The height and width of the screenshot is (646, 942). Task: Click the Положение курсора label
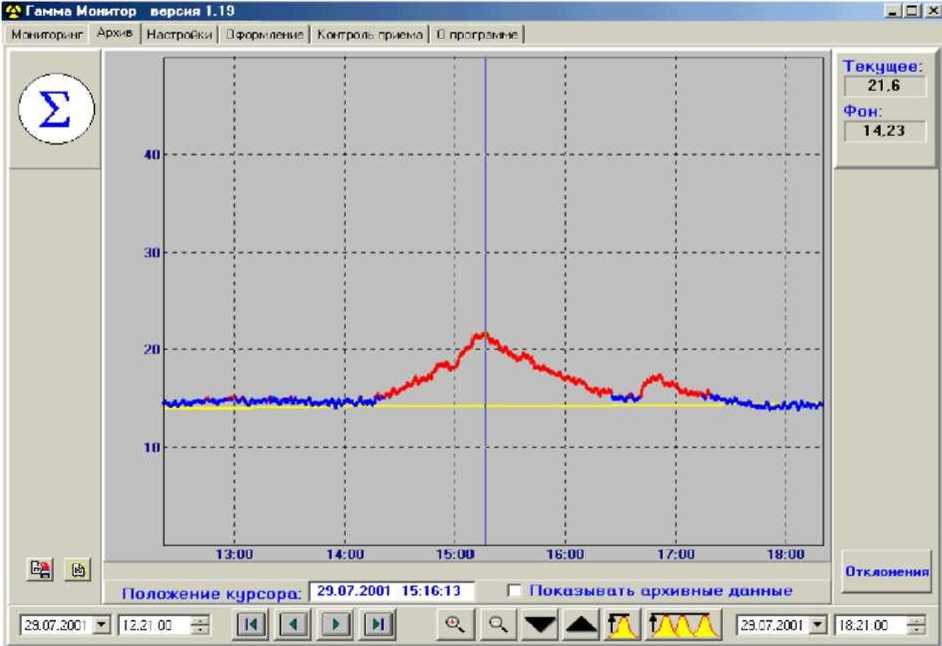(x=211, y=593)
